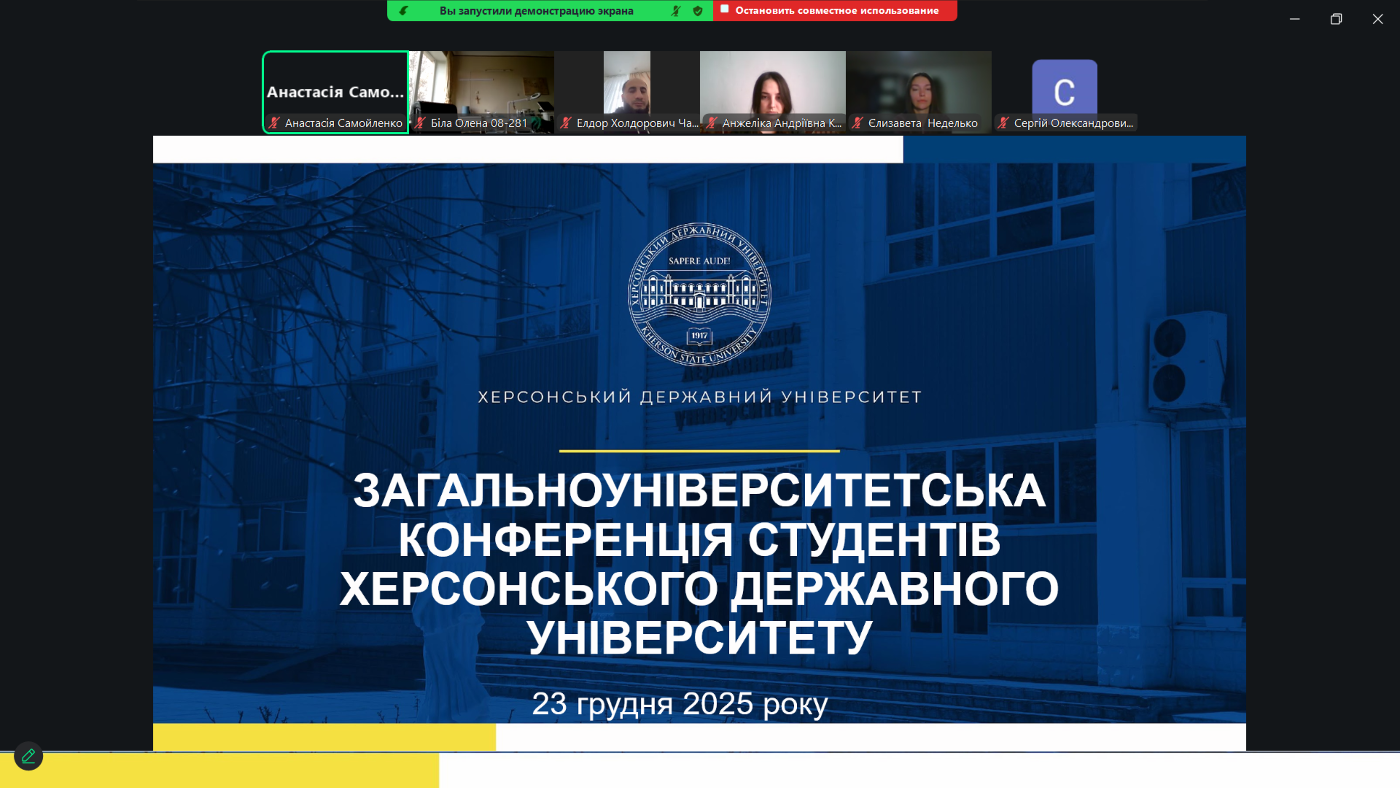The height and width of the screenshot is (788, 1400).
Task: Click 'Херсонський державний університет' heading on slide
Action: (700, 397)
